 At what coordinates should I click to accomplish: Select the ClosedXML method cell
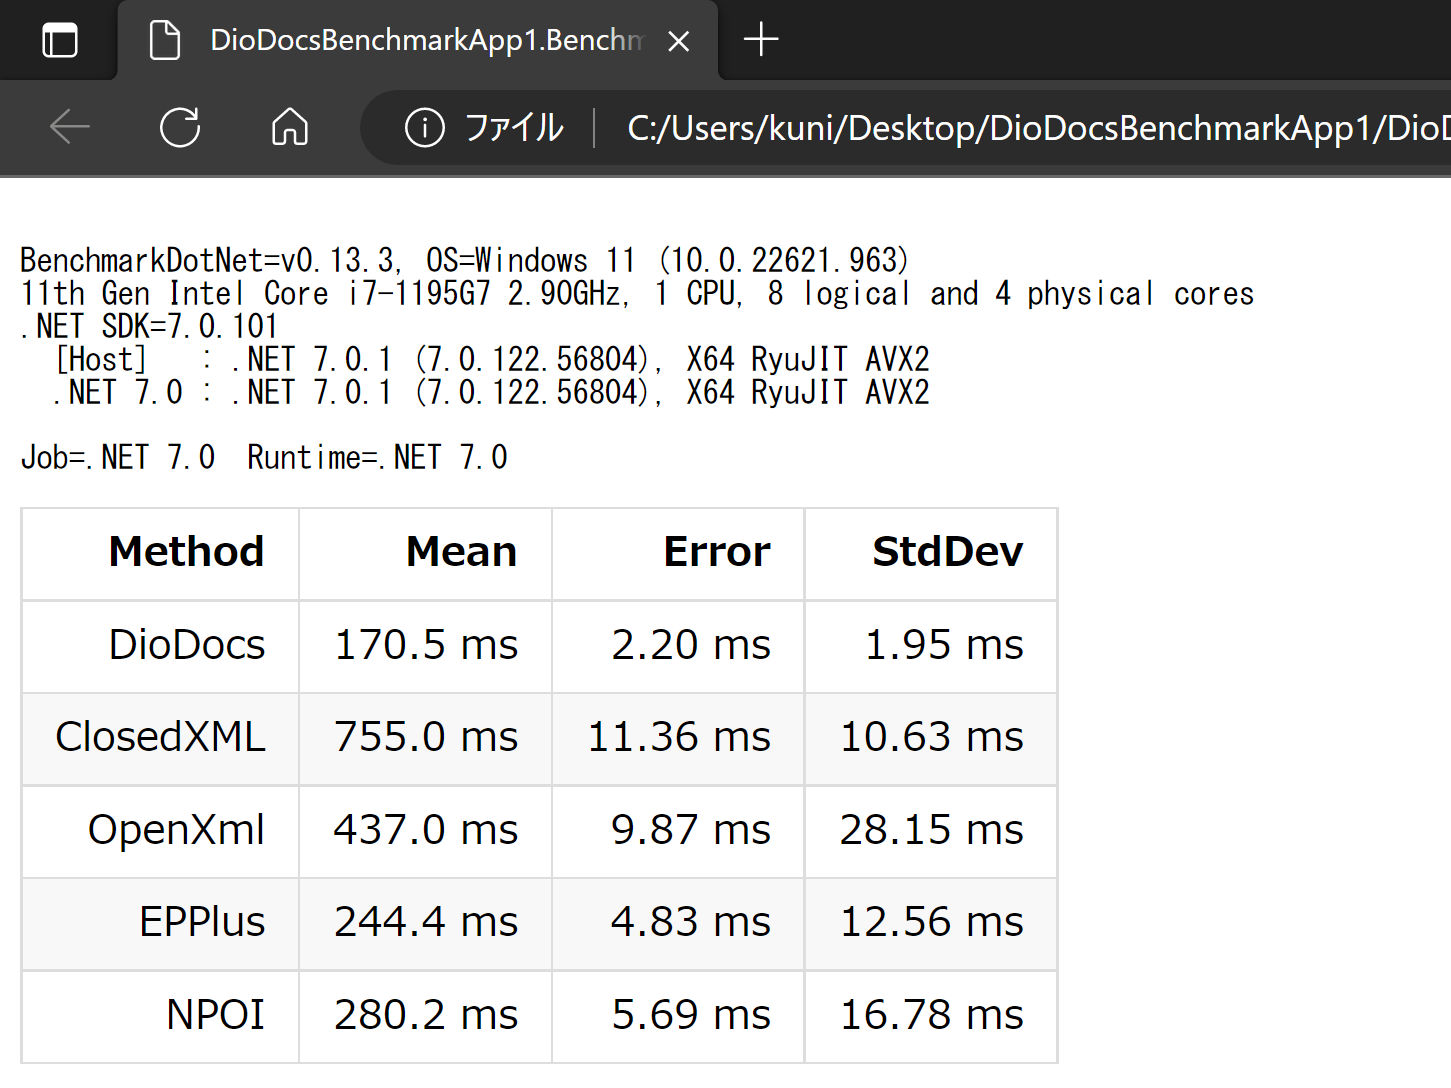click(x=160, y=737)
